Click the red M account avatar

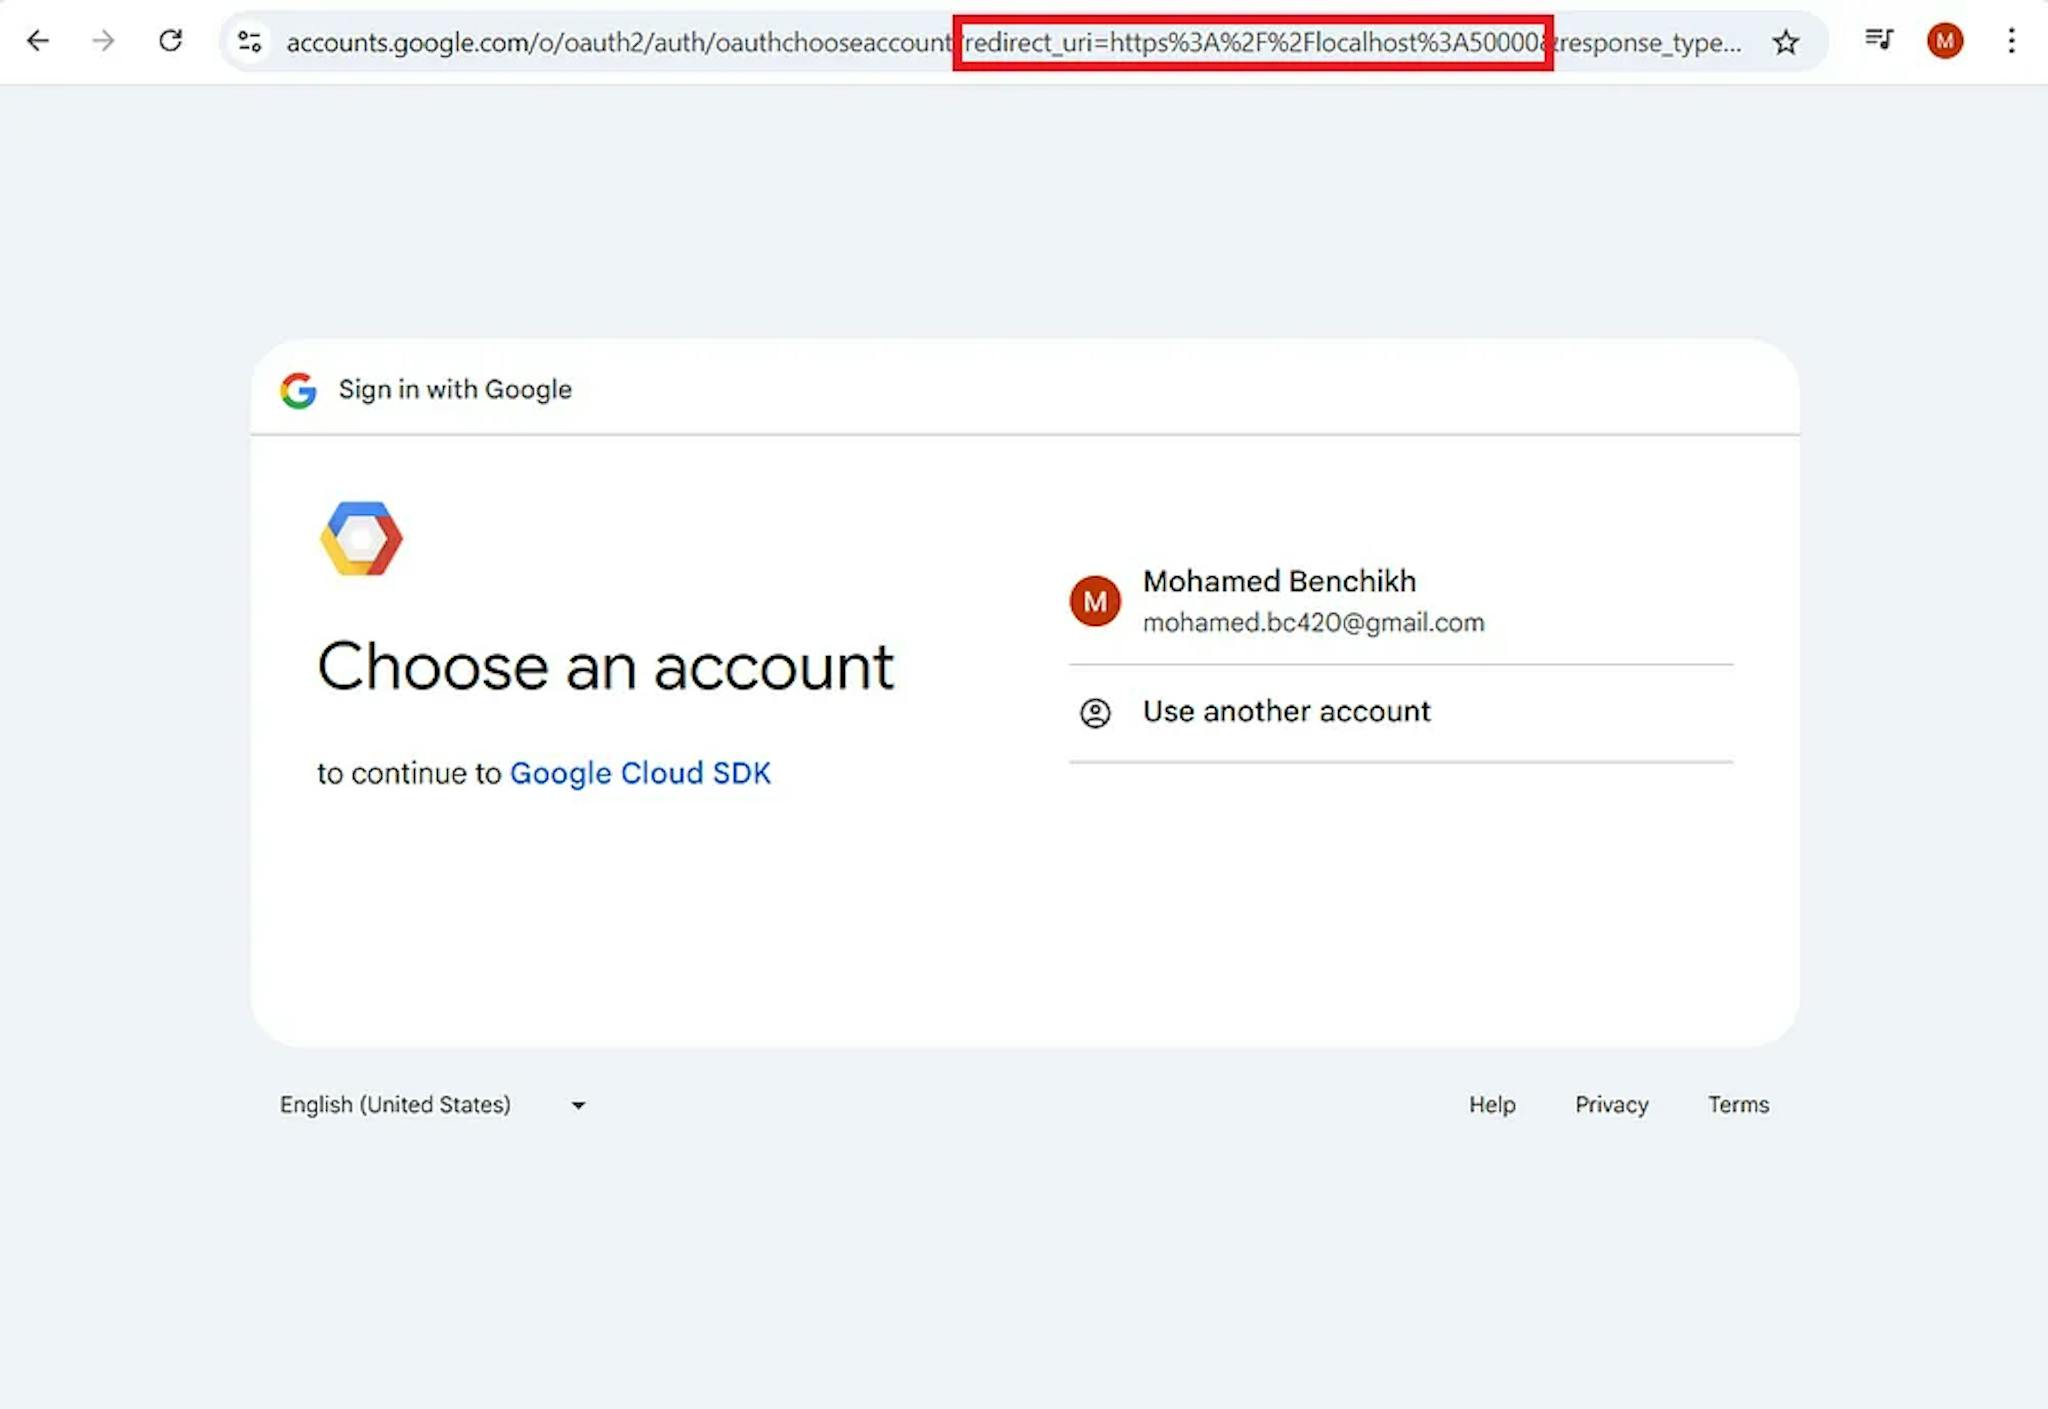click(1095, 601)
